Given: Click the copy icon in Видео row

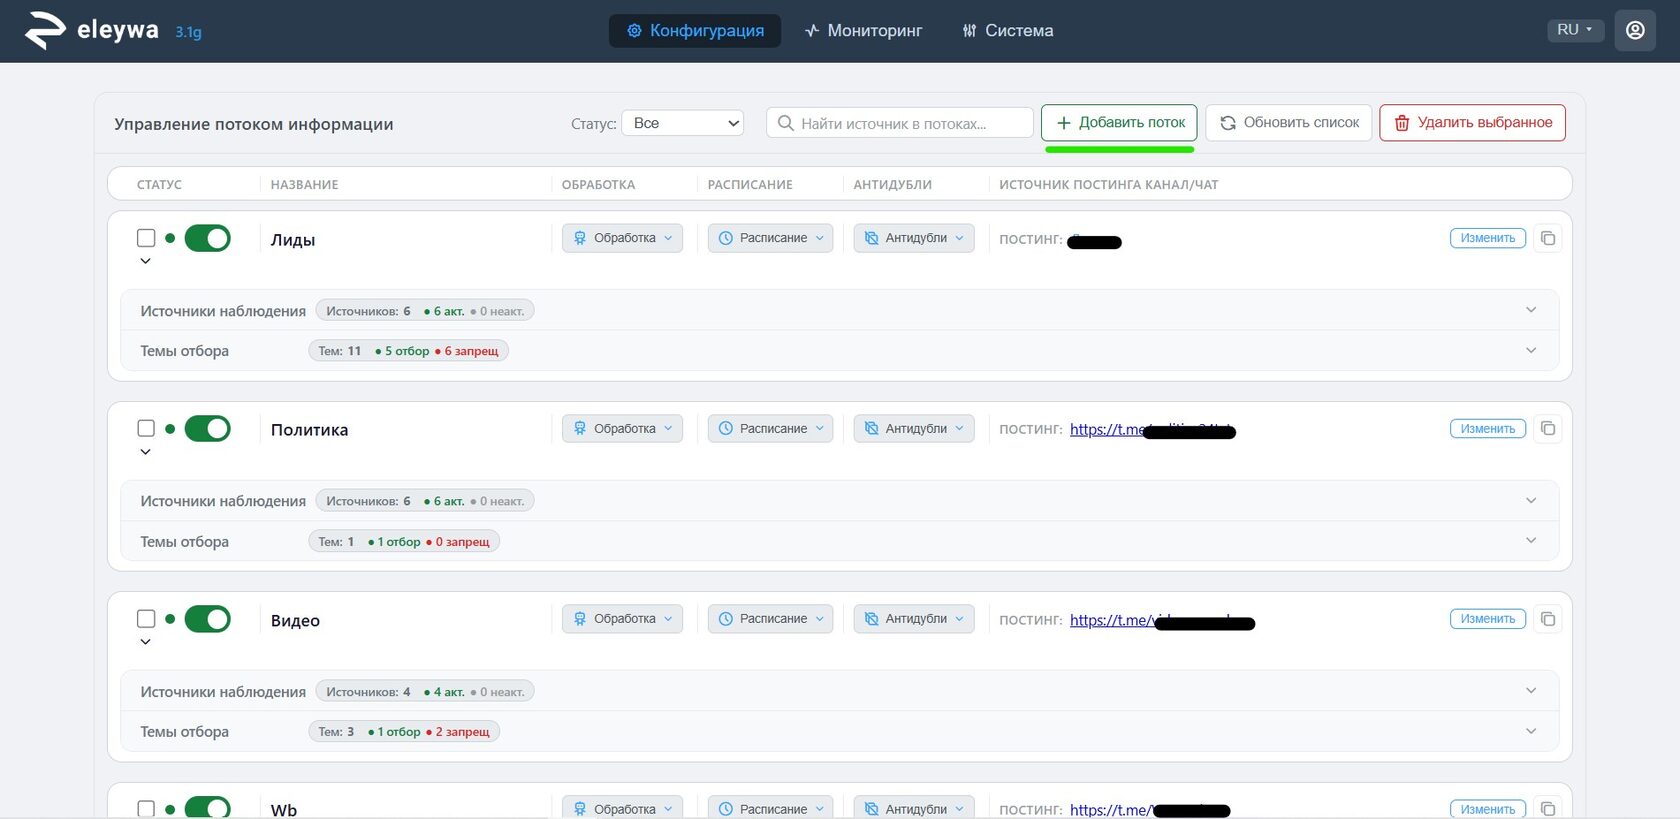Looking at the screenshot, I should [1548, 619].
